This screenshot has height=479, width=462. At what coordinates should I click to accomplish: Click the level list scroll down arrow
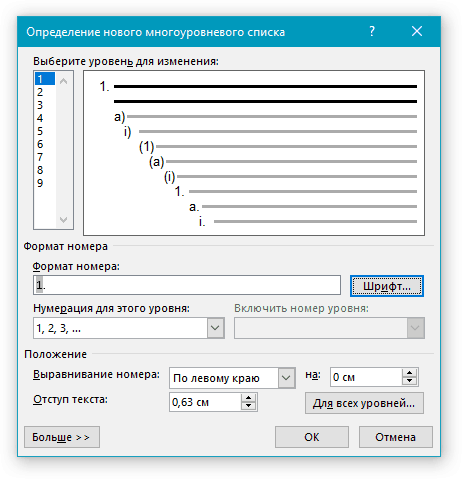(x=63, y=219)
